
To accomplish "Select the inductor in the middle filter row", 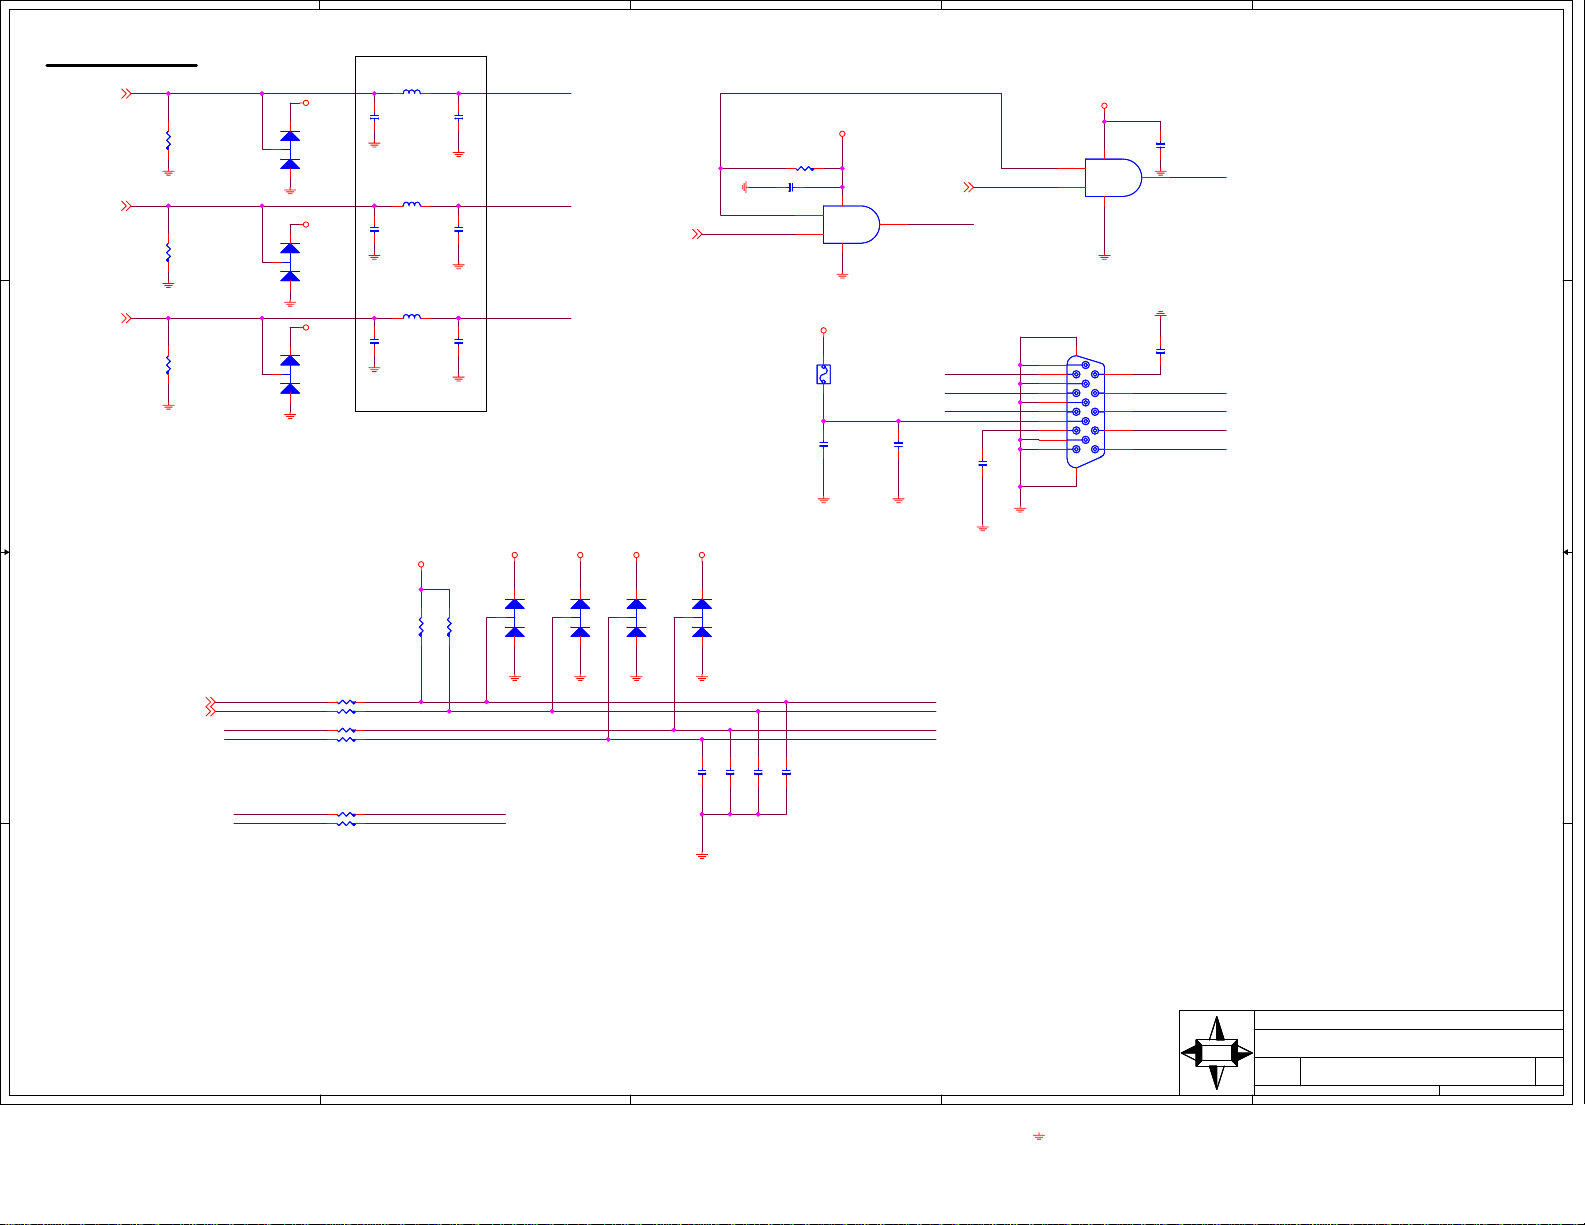I will point(411,204).
